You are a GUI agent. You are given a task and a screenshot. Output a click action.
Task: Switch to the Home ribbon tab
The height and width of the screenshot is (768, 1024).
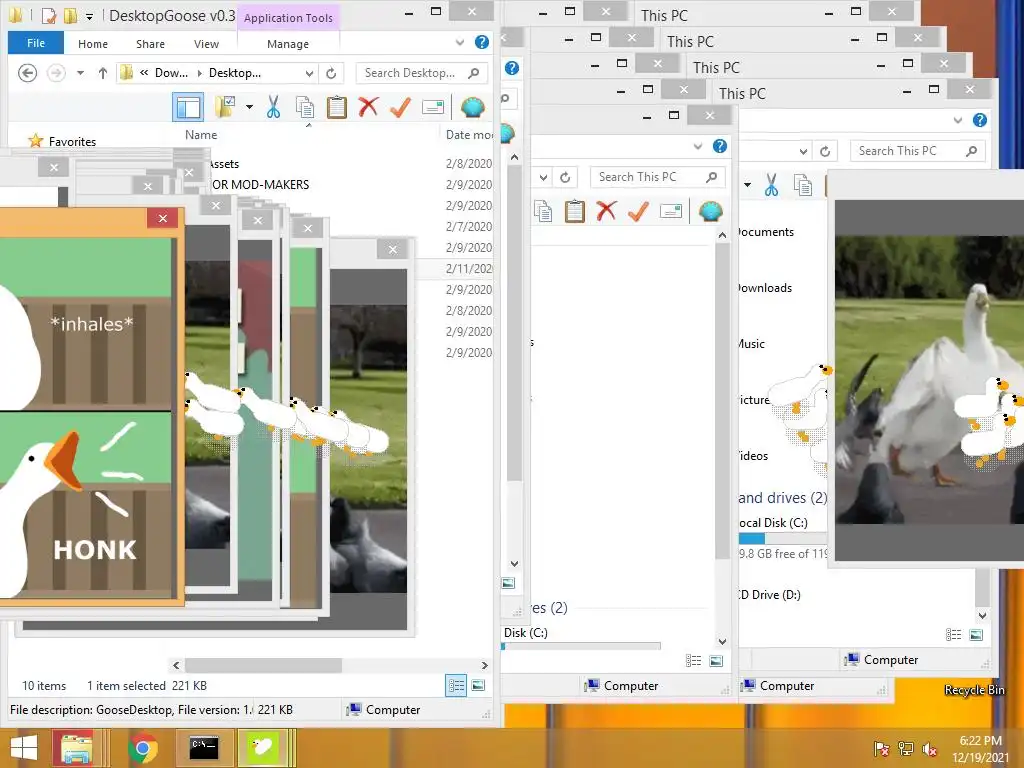point(93,44)
